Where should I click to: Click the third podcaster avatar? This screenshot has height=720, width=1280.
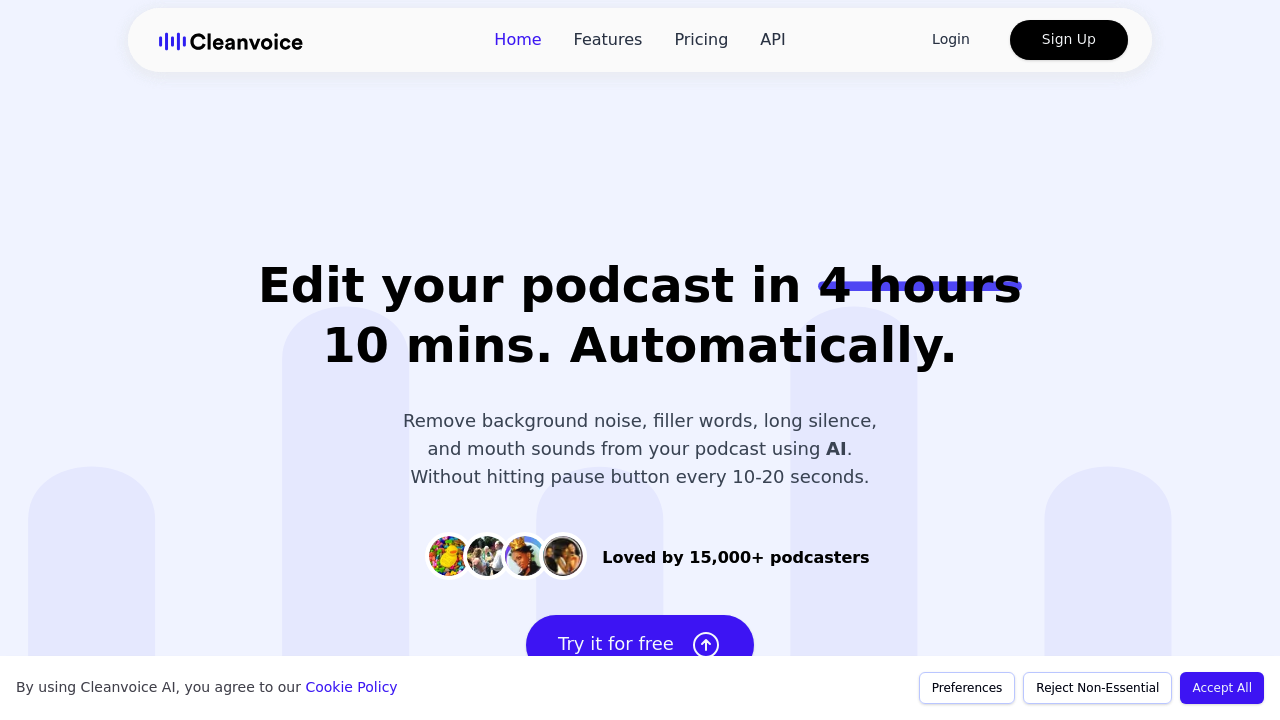tap(525, 555)
